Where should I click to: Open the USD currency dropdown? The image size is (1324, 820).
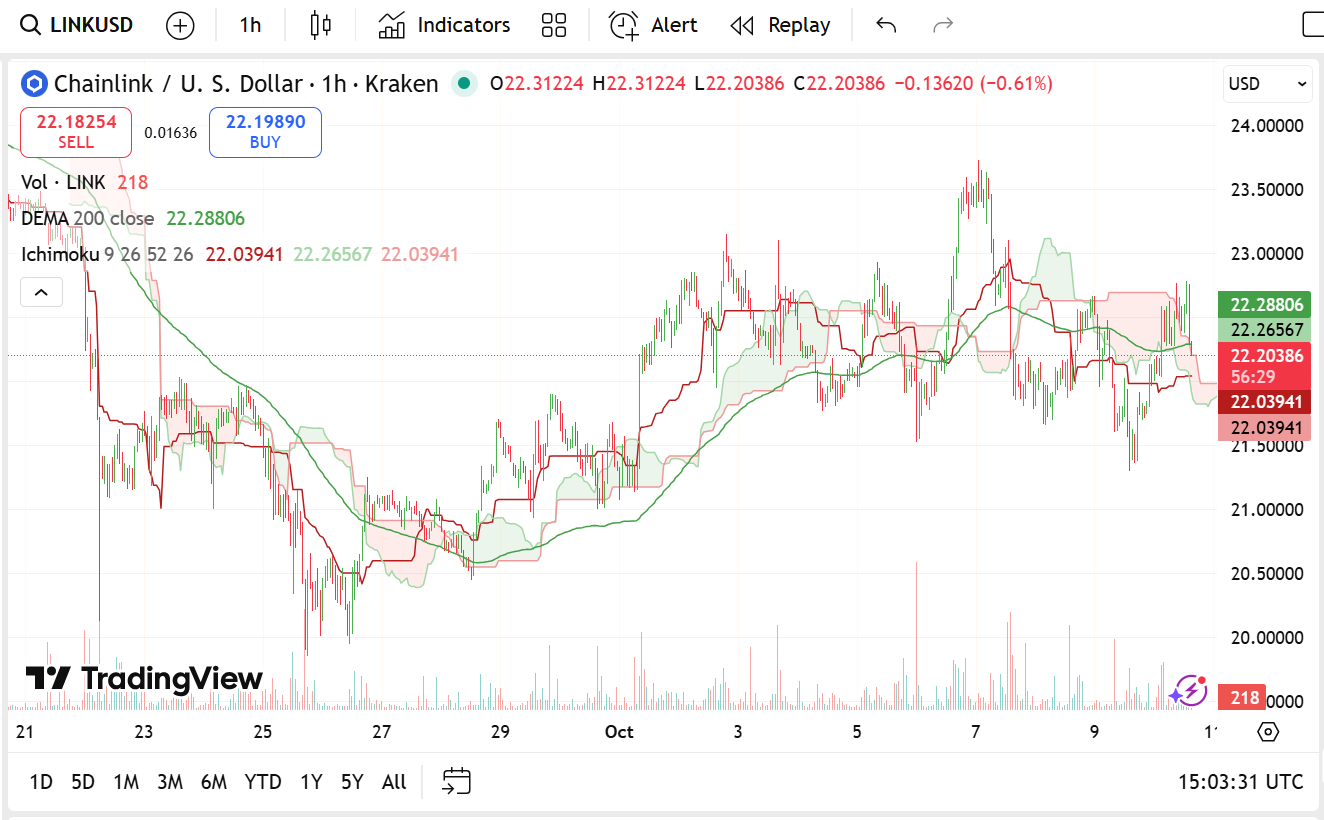1267,84
